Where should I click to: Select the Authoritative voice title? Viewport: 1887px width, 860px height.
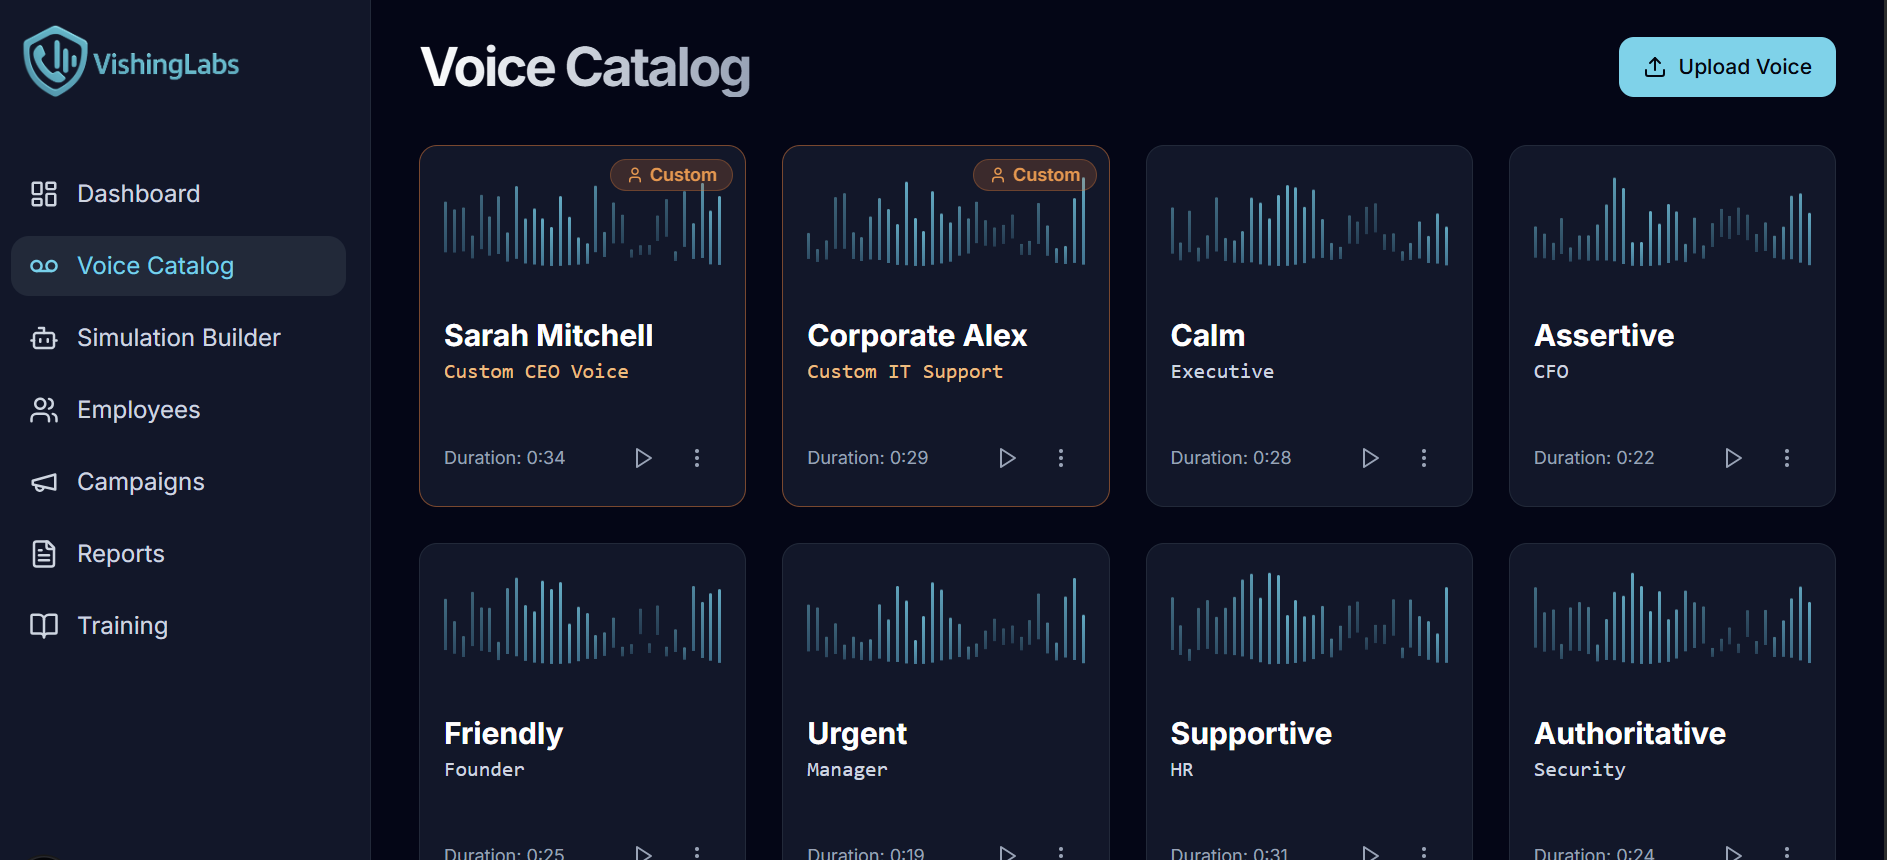pos(1630,734)
